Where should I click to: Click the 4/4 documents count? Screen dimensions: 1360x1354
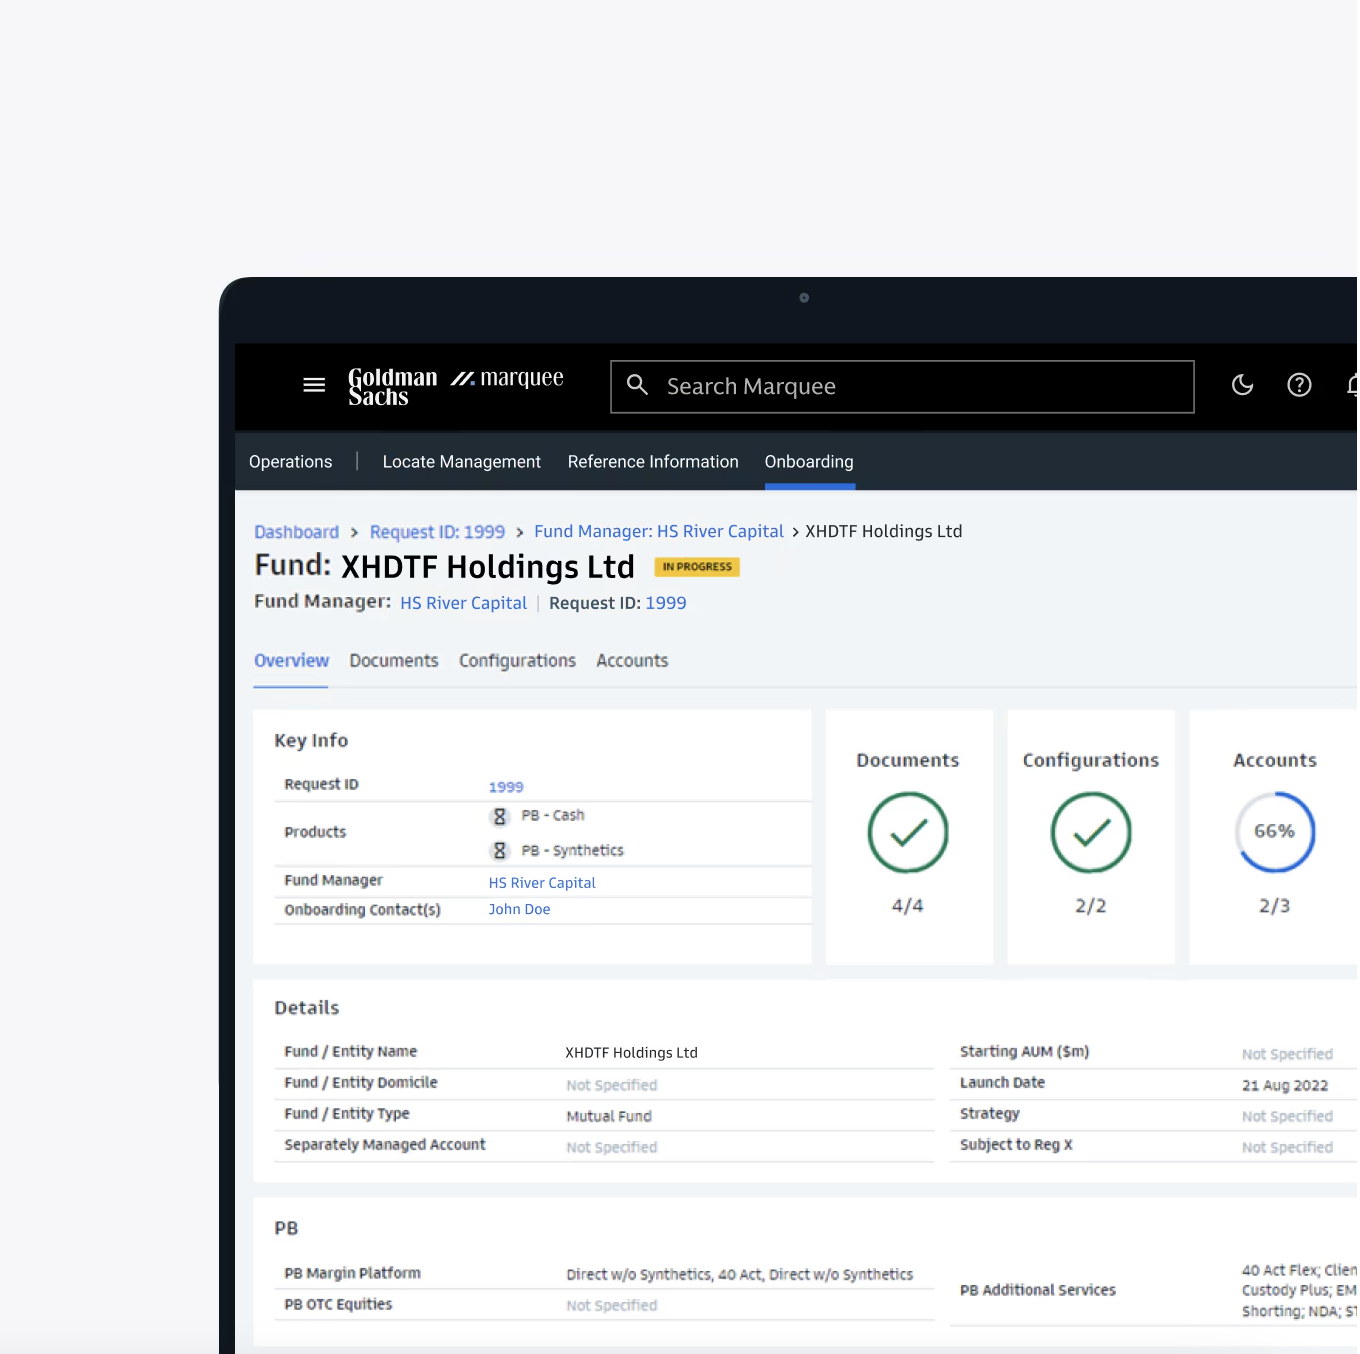(908, 906)
